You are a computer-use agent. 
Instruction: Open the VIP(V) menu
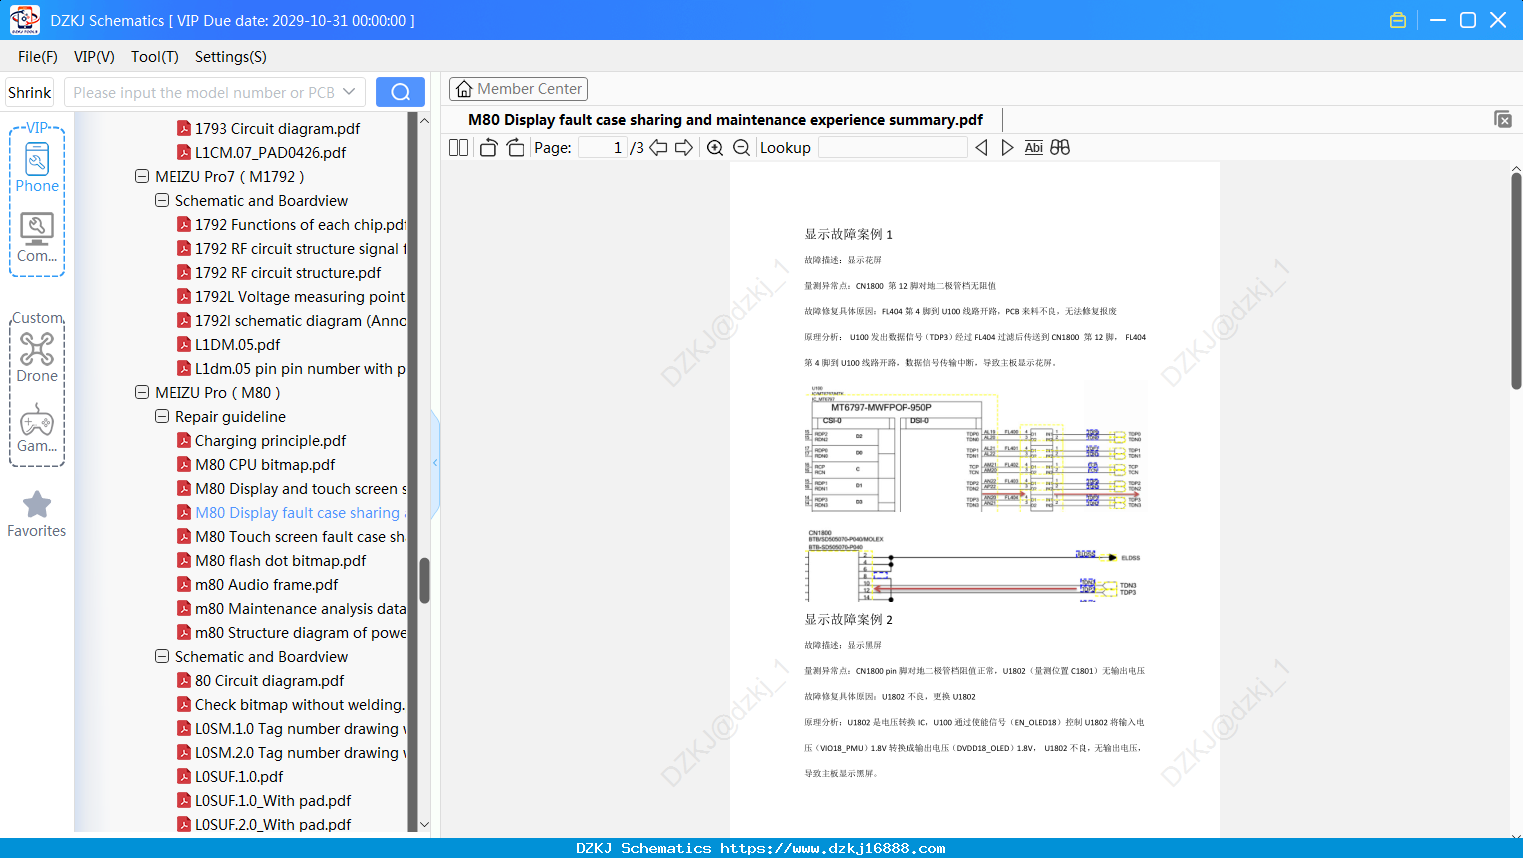(94, 57)
